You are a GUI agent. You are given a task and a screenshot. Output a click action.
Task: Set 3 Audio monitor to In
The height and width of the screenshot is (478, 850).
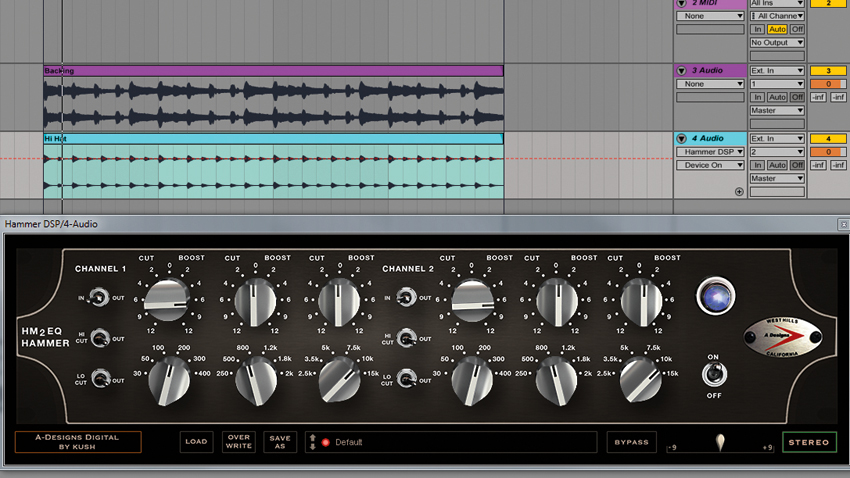[x=757, y=97]
